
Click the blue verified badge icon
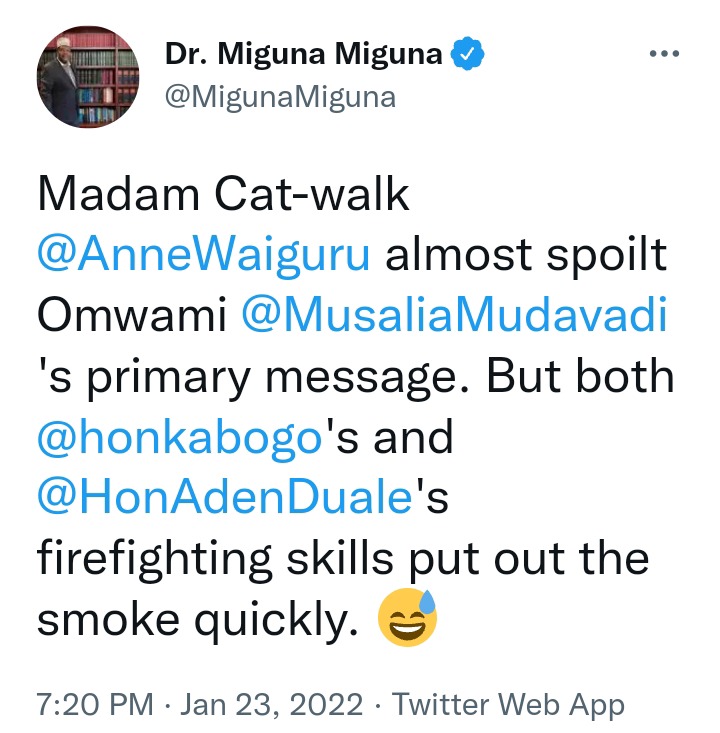467,54
